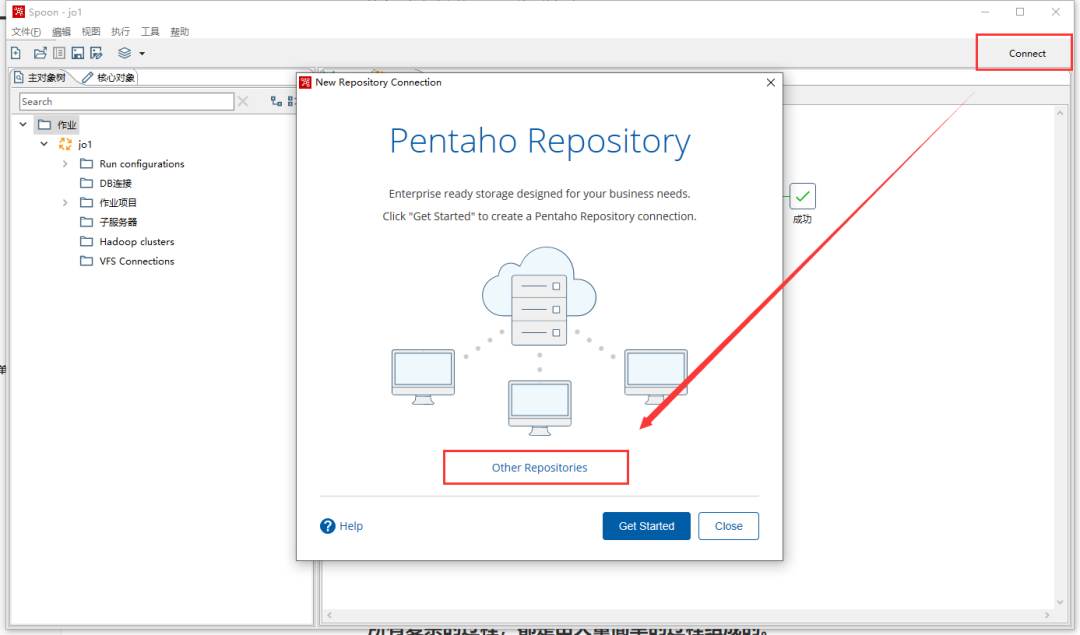Image resolution: width=1080 pixels, height=635 pixels.
Task: Click the Open file toolbar icon
Action: pos(40,53)
